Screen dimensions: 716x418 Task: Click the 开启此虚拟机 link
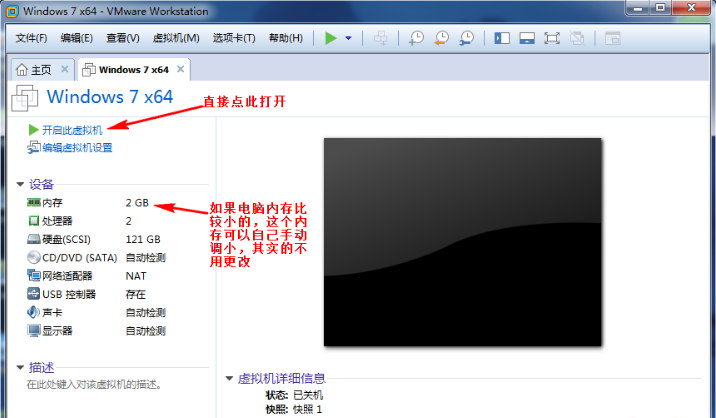[x=72, y=130]
